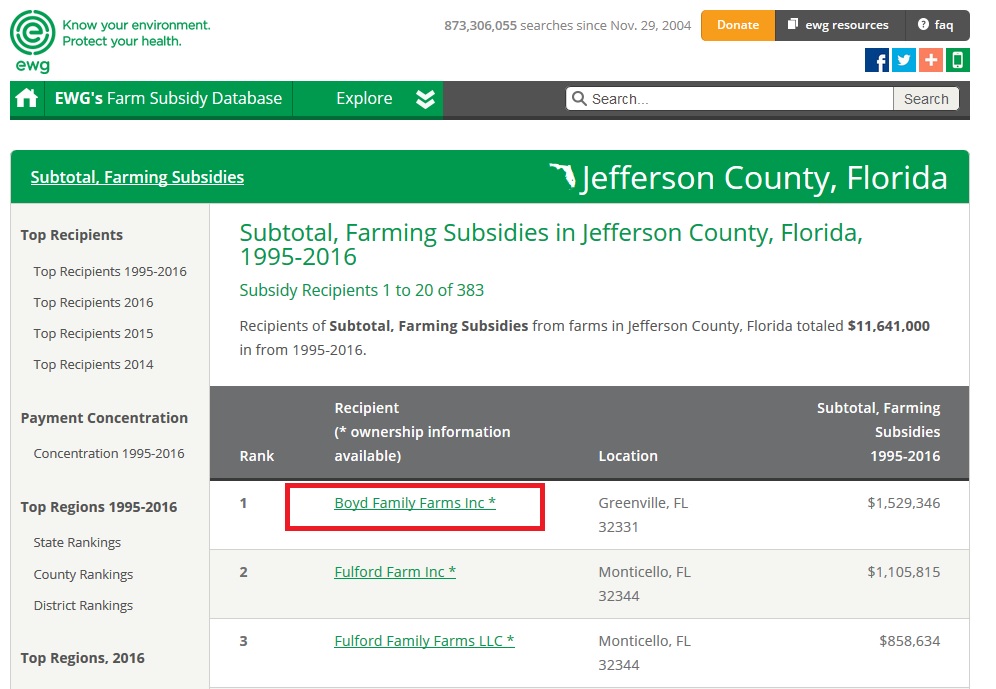Viewport: 996px width, 689px height.
Task: Open the Subtotal, Farming Subsidies header link
Action: (x=137, y=177)
